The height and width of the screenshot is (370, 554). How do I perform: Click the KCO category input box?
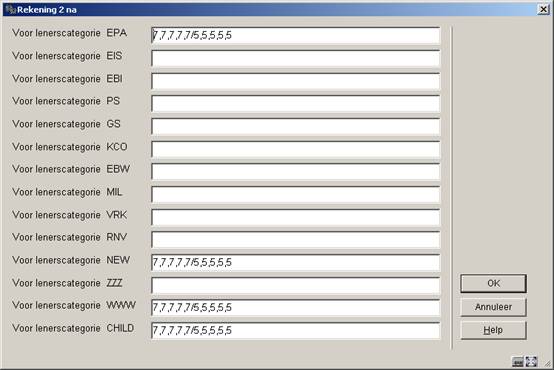click(x=296, y=149)
